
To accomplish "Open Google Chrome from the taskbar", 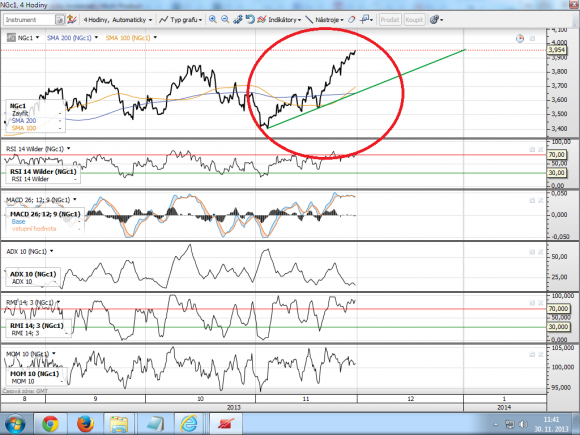I will (x=50, y=424).
